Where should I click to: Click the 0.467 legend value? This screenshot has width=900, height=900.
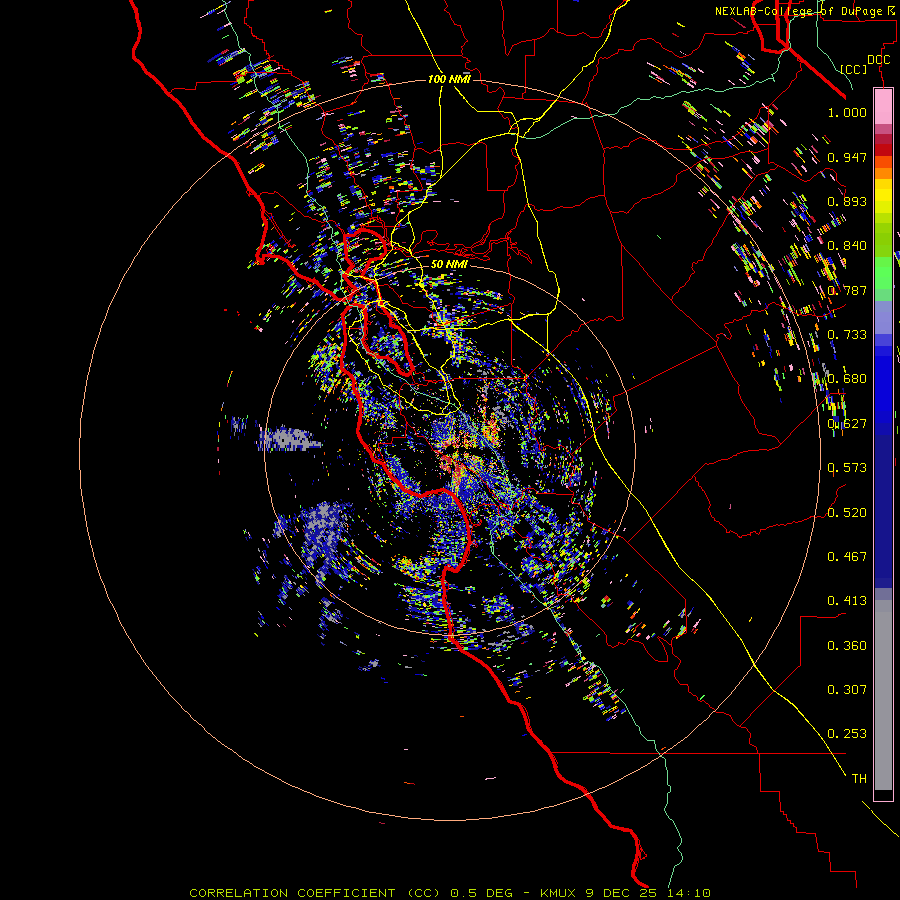[x=847, y=557]
